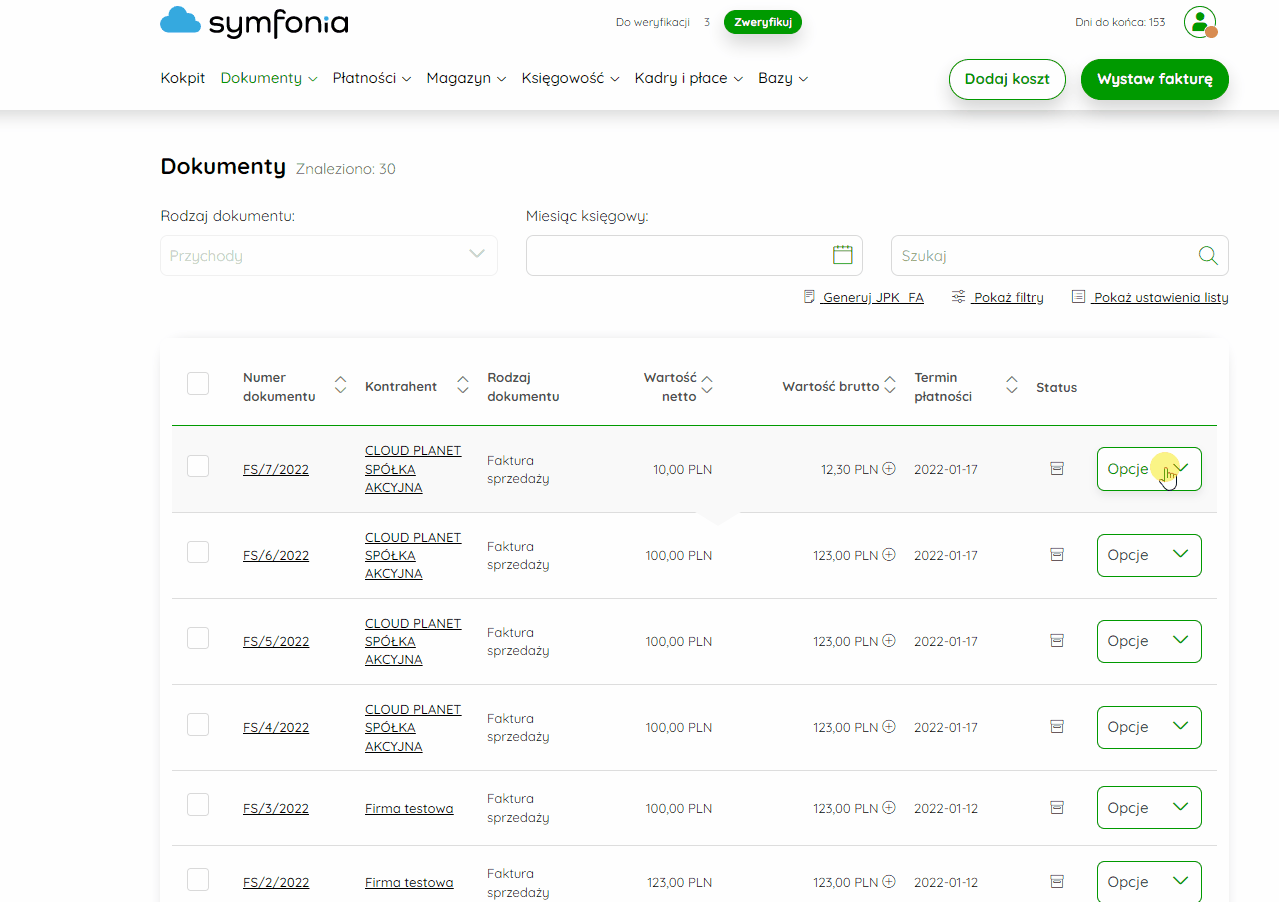Click the Symfonia cloud logo
This screenshot has width=1279, height=902.
pos(254,21)
